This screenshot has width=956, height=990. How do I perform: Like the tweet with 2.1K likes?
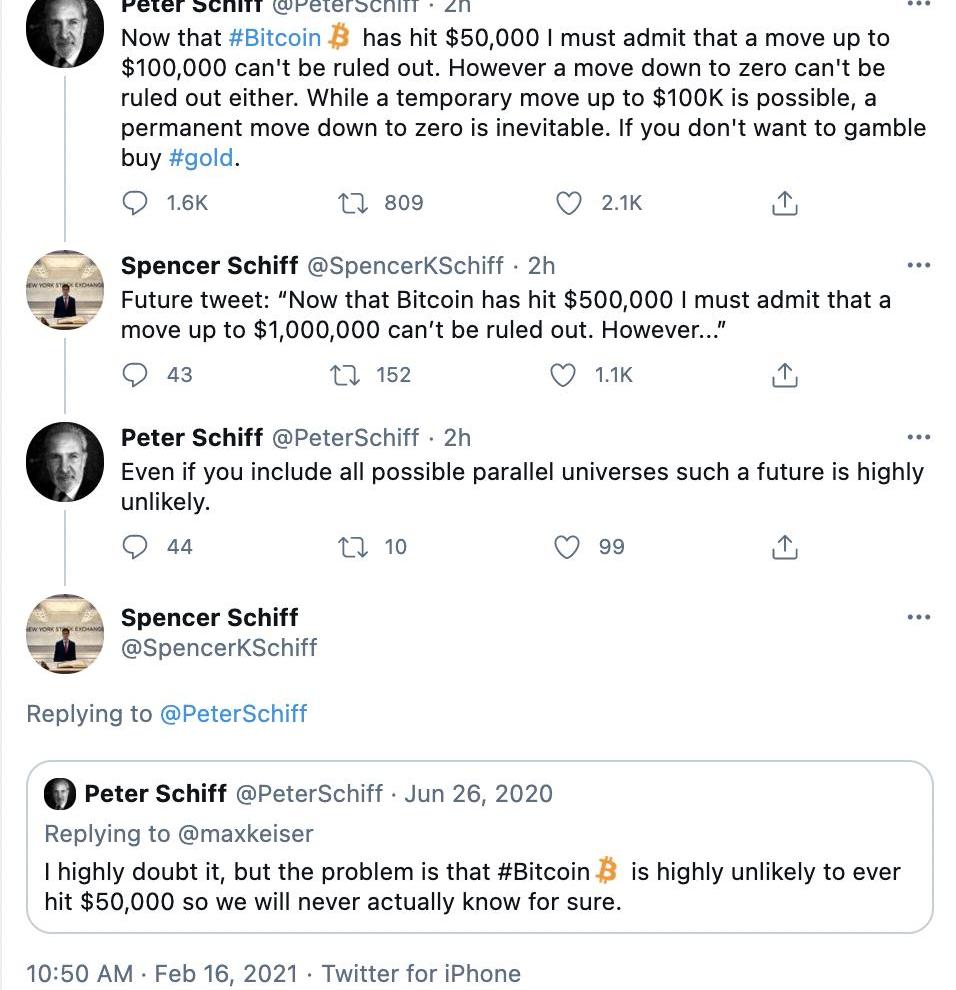pos(569,203)
